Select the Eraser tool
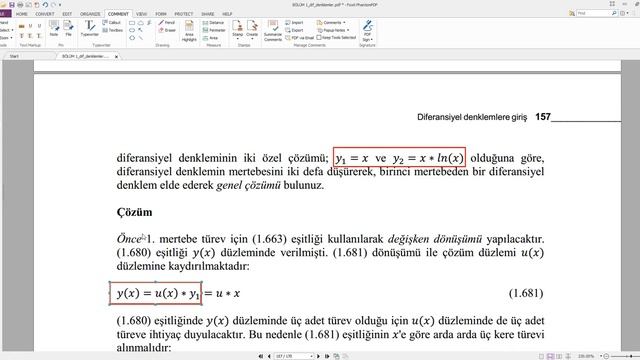 coord(167,30)
